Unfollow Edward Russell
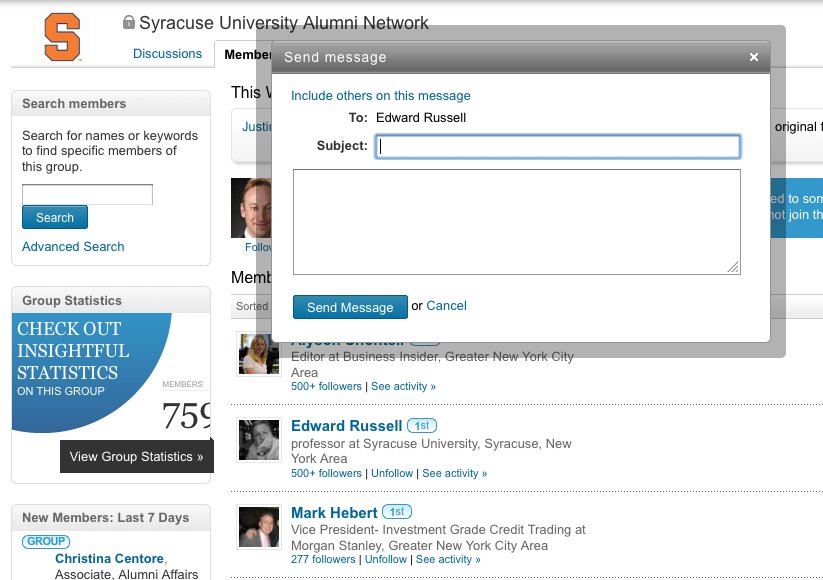Image resolution: width=823 pixels, height=580 pixels. (x=392, y=474)
